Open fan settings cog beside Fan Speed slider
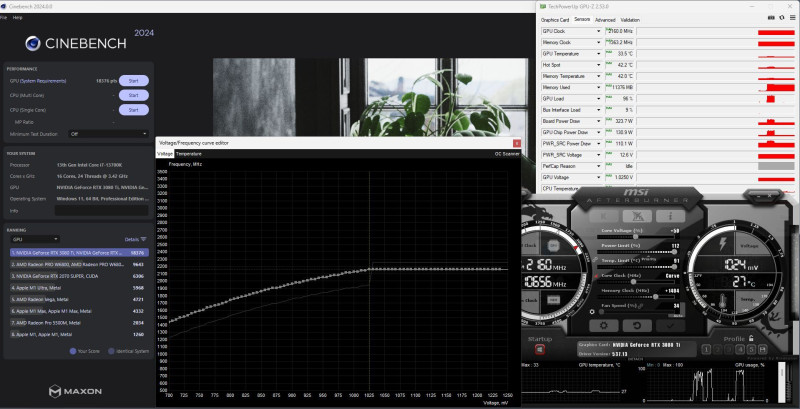This screenshot has height=409, width=800. (x=592, y=312)
